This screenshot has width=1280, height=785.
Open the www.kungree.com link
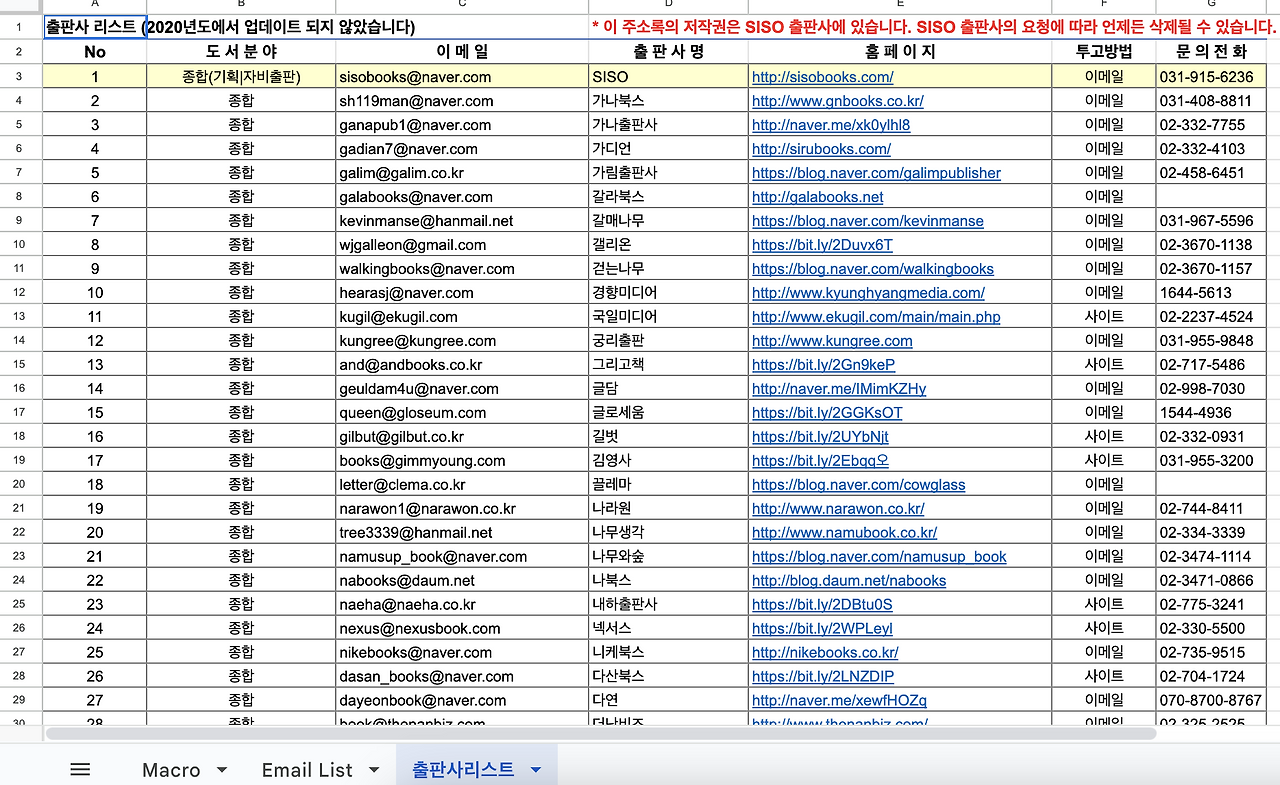tap(832, 341)
